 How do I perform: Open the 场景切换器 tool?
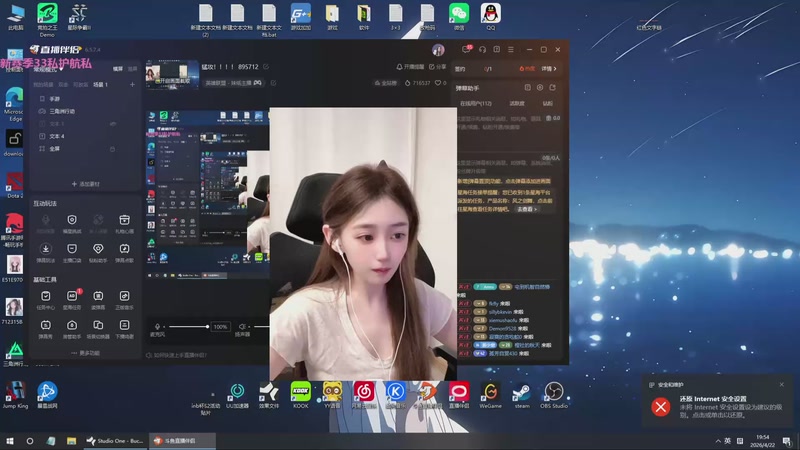(98, 329)
